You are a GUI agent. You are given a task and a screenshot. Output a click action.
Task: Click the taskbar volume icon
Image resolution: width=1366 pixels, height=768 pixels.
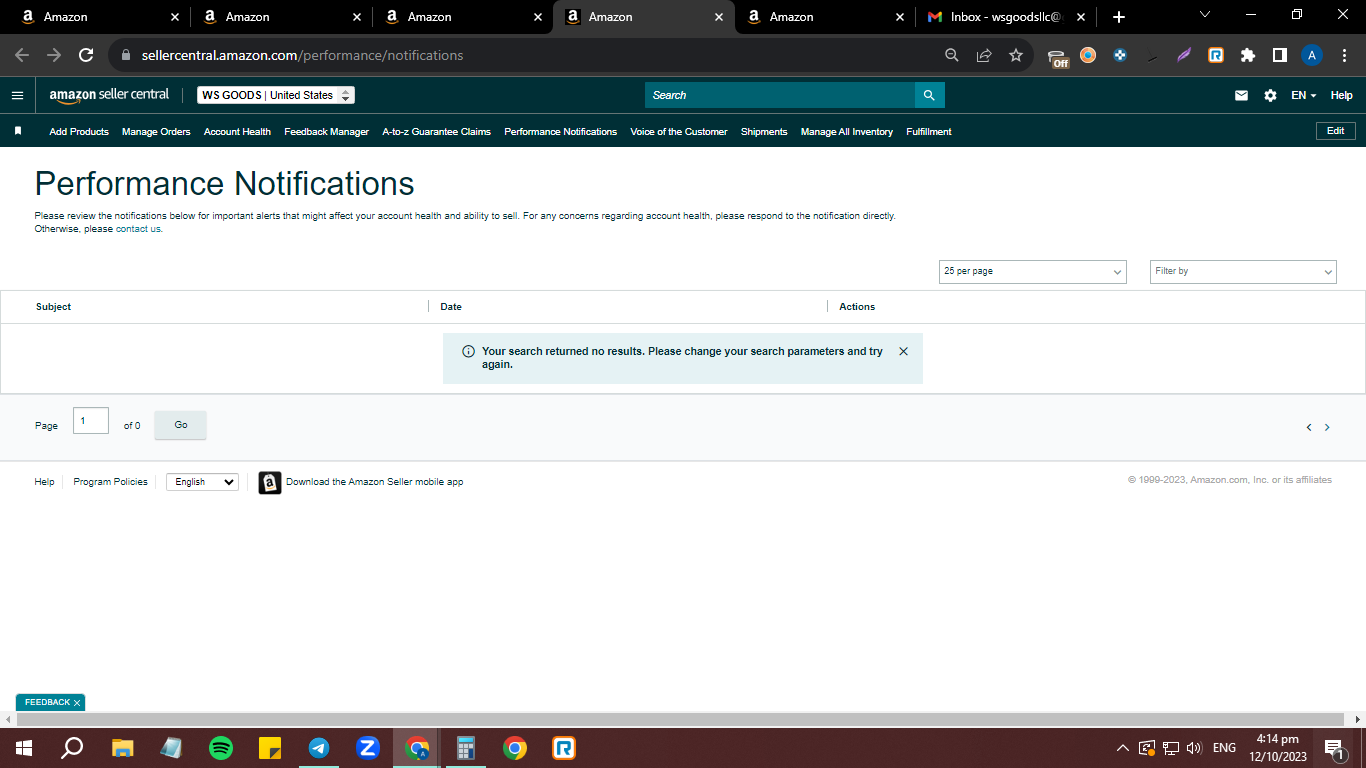pos(1193,748)
